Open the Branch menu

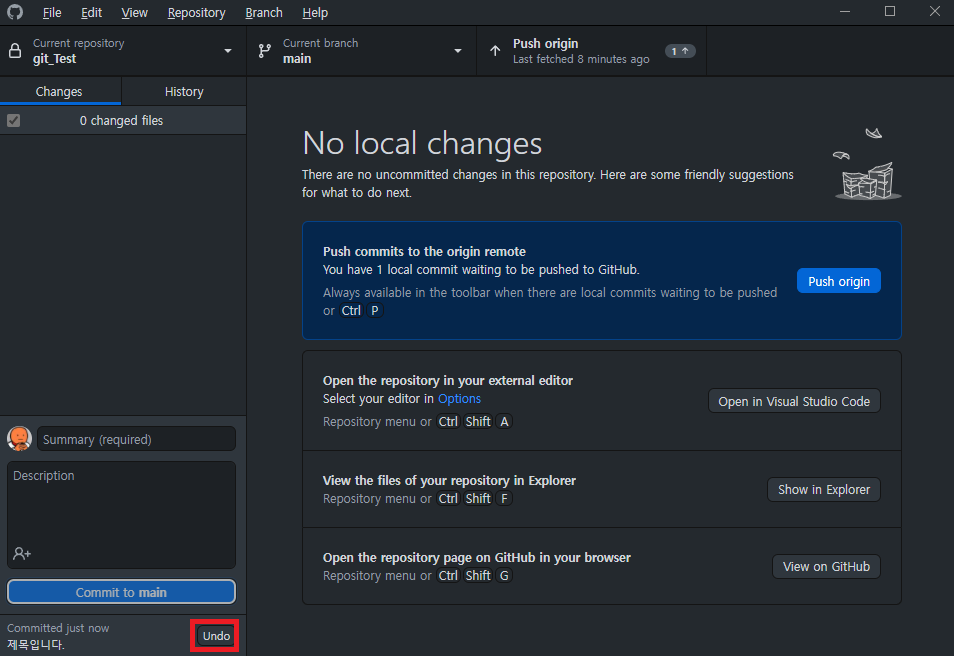pos(263,12)
